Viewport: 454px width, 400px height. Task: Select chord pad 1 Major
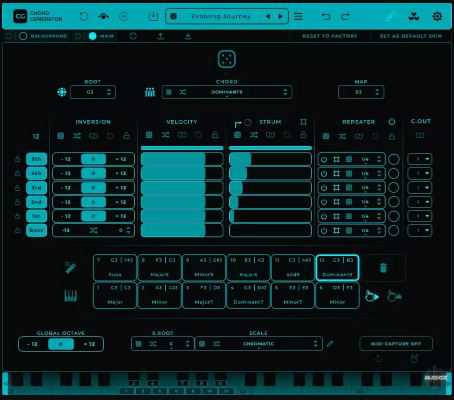coord(115,295)
